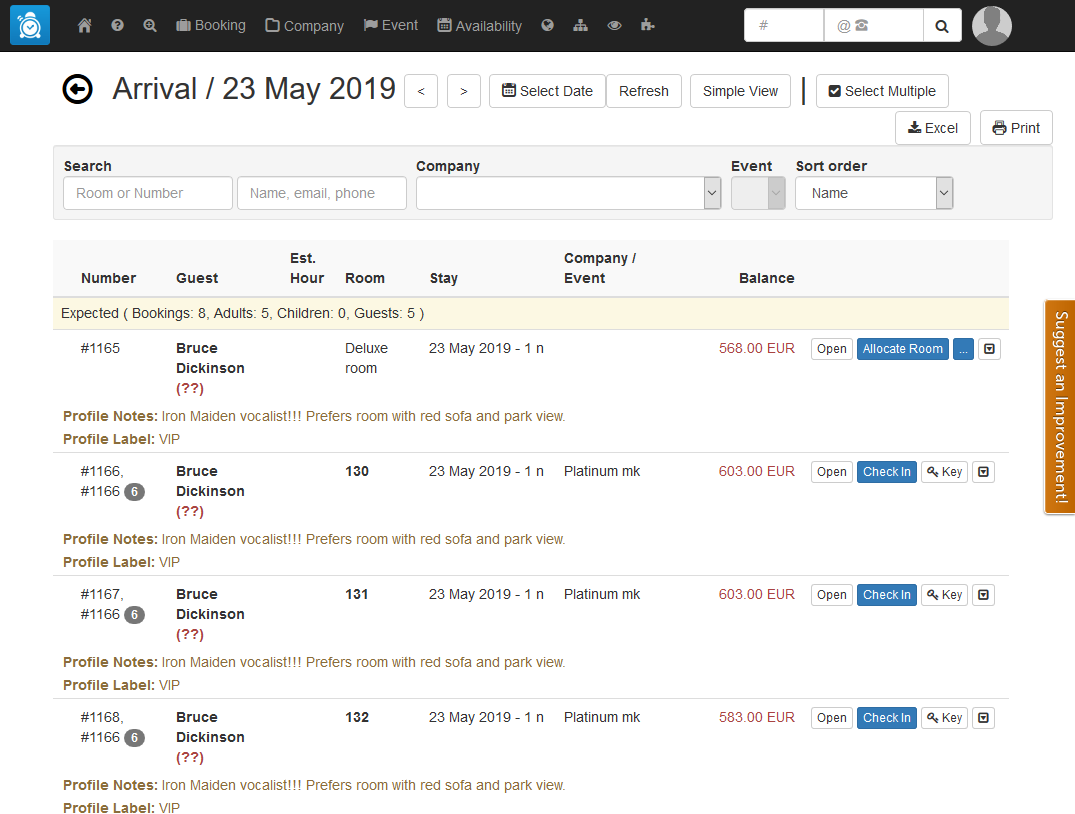Click the sitemap hierarchy icon

coord(580,26)
